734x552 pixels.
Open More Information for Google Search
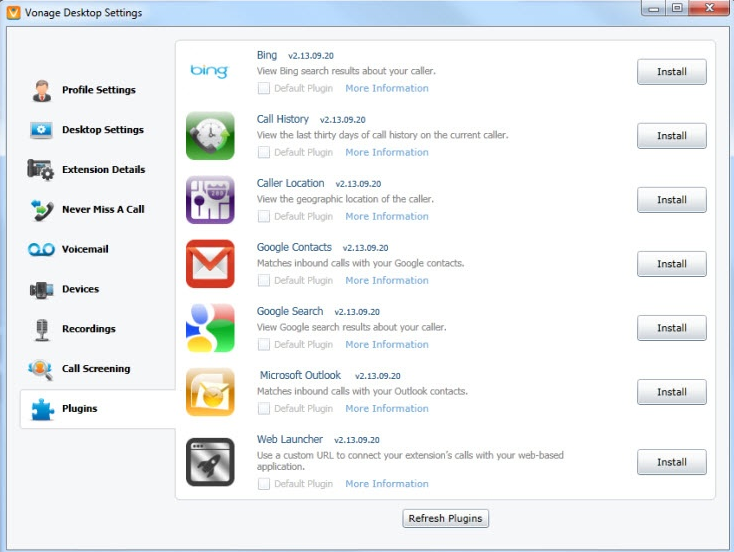387,345
